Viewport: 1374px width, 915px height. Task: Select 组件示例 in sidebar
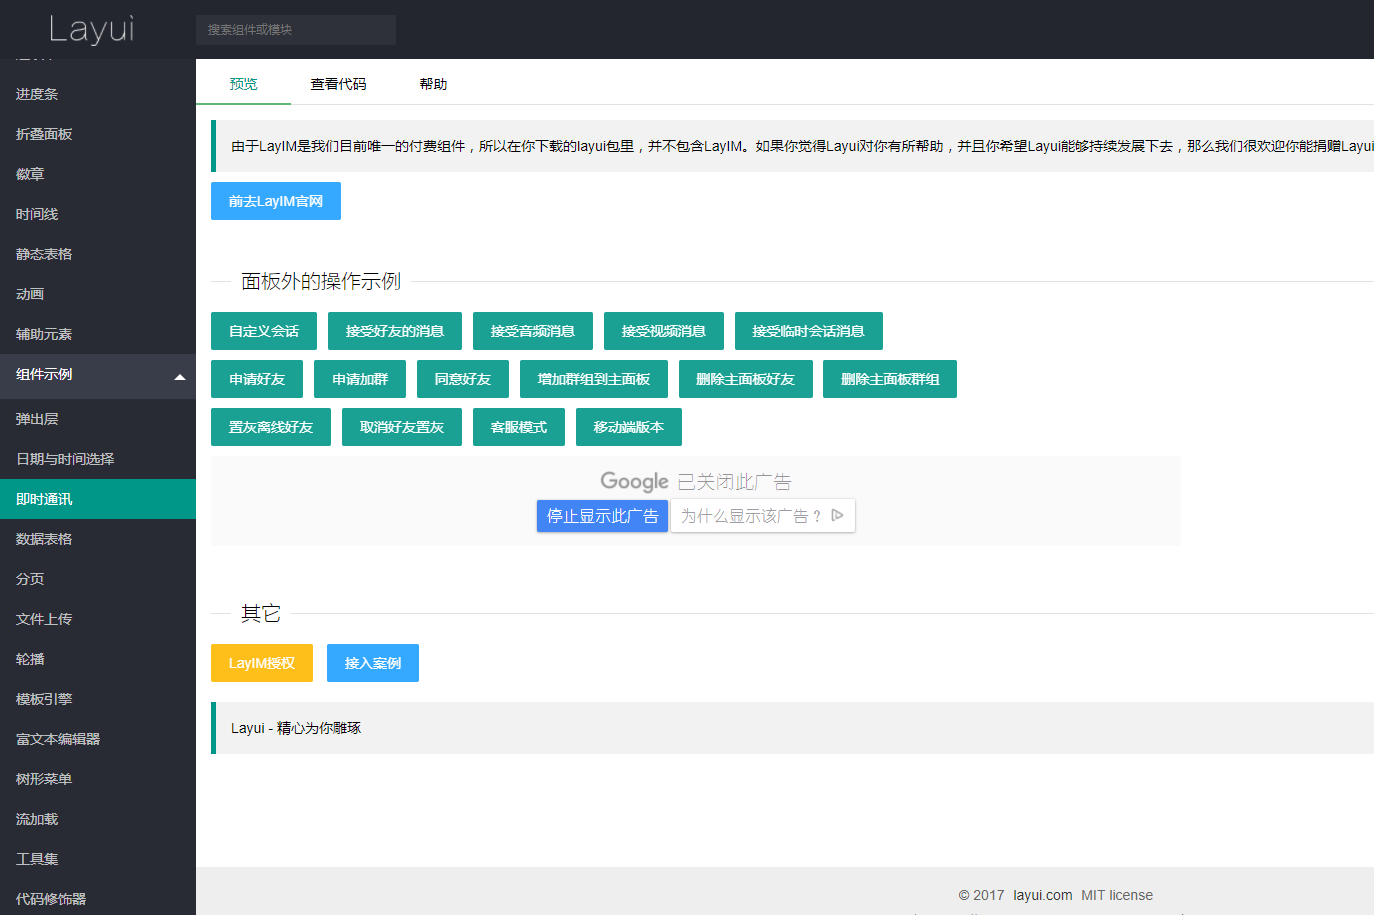tap(98, 374)
